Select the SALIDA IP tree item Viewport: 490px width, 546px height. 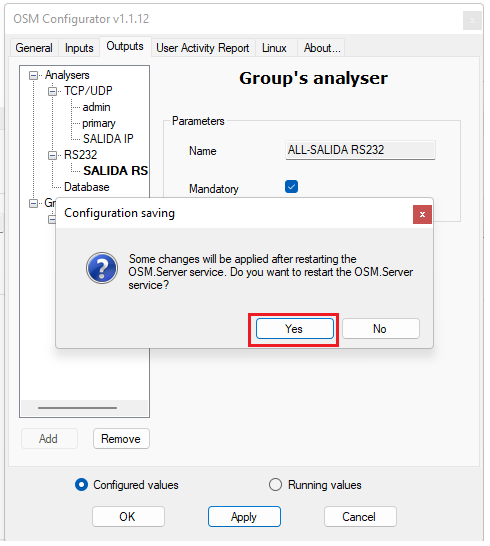pyautogui.click(x=108, y=139)
